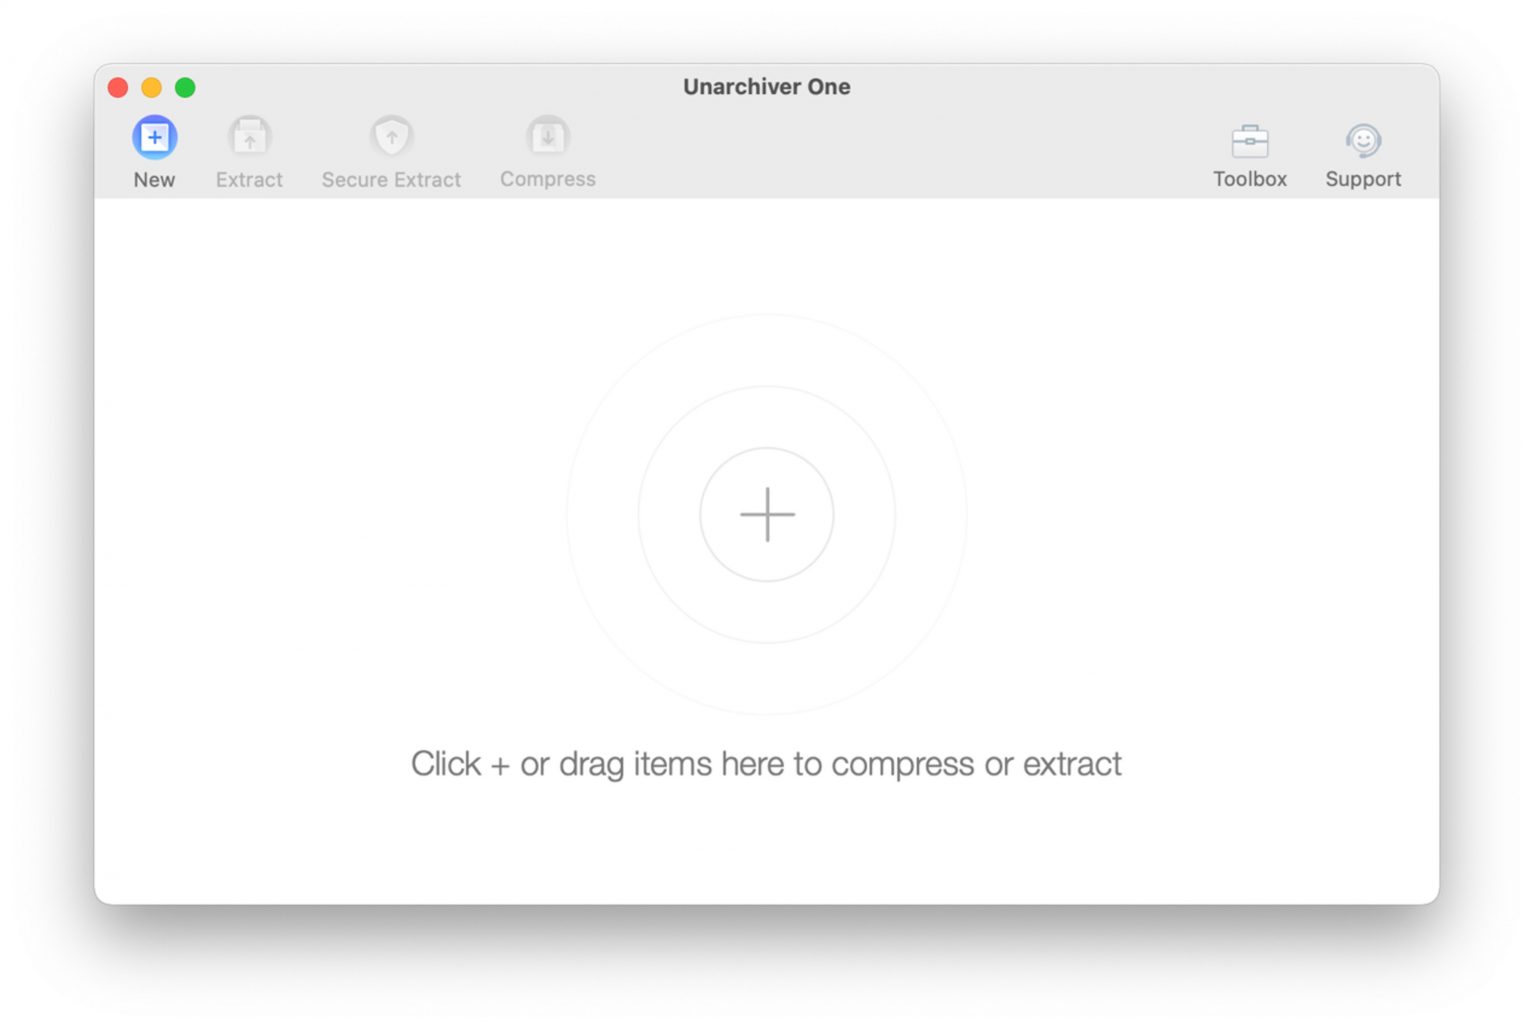Maximize window with the green button
The width and height of the screenshot is (1536, 1031).
click(x=185, y=88)
